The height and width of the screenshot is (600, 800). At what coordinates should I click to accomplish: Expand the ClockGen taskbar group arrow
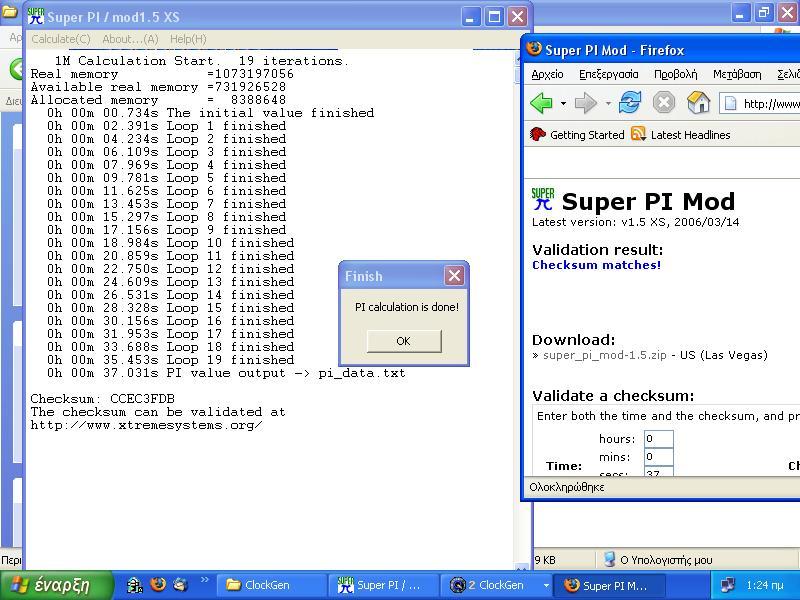point(545,586)
